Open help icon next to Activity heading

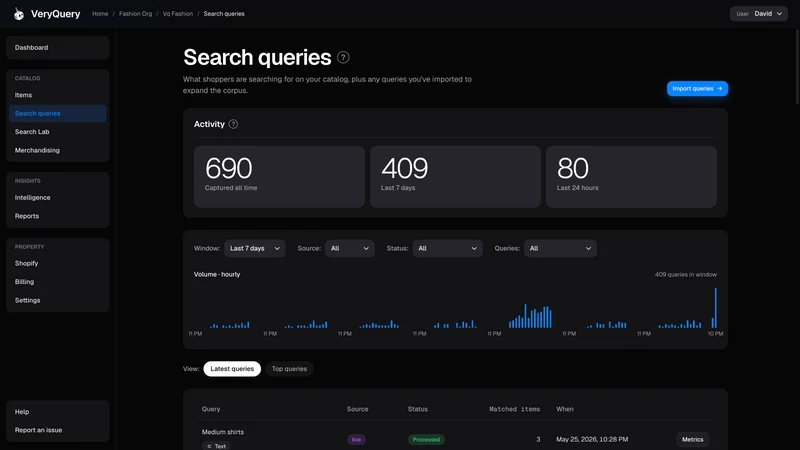click(x=233, y=124)
